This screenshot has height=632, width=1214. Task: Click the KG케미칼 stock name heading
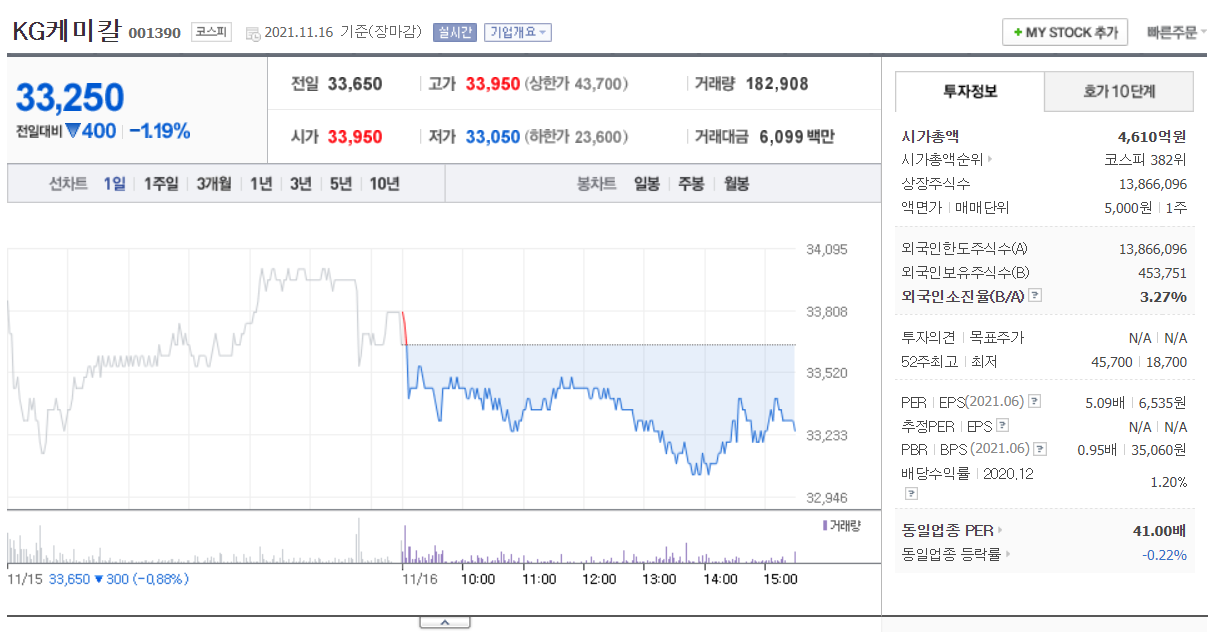coord(66,31)
